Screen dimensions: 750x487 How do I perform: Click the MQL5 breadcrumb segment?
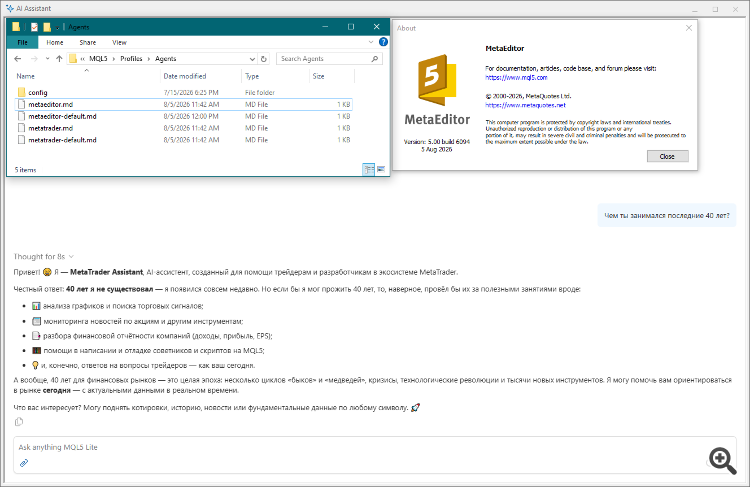coord(99,59)
